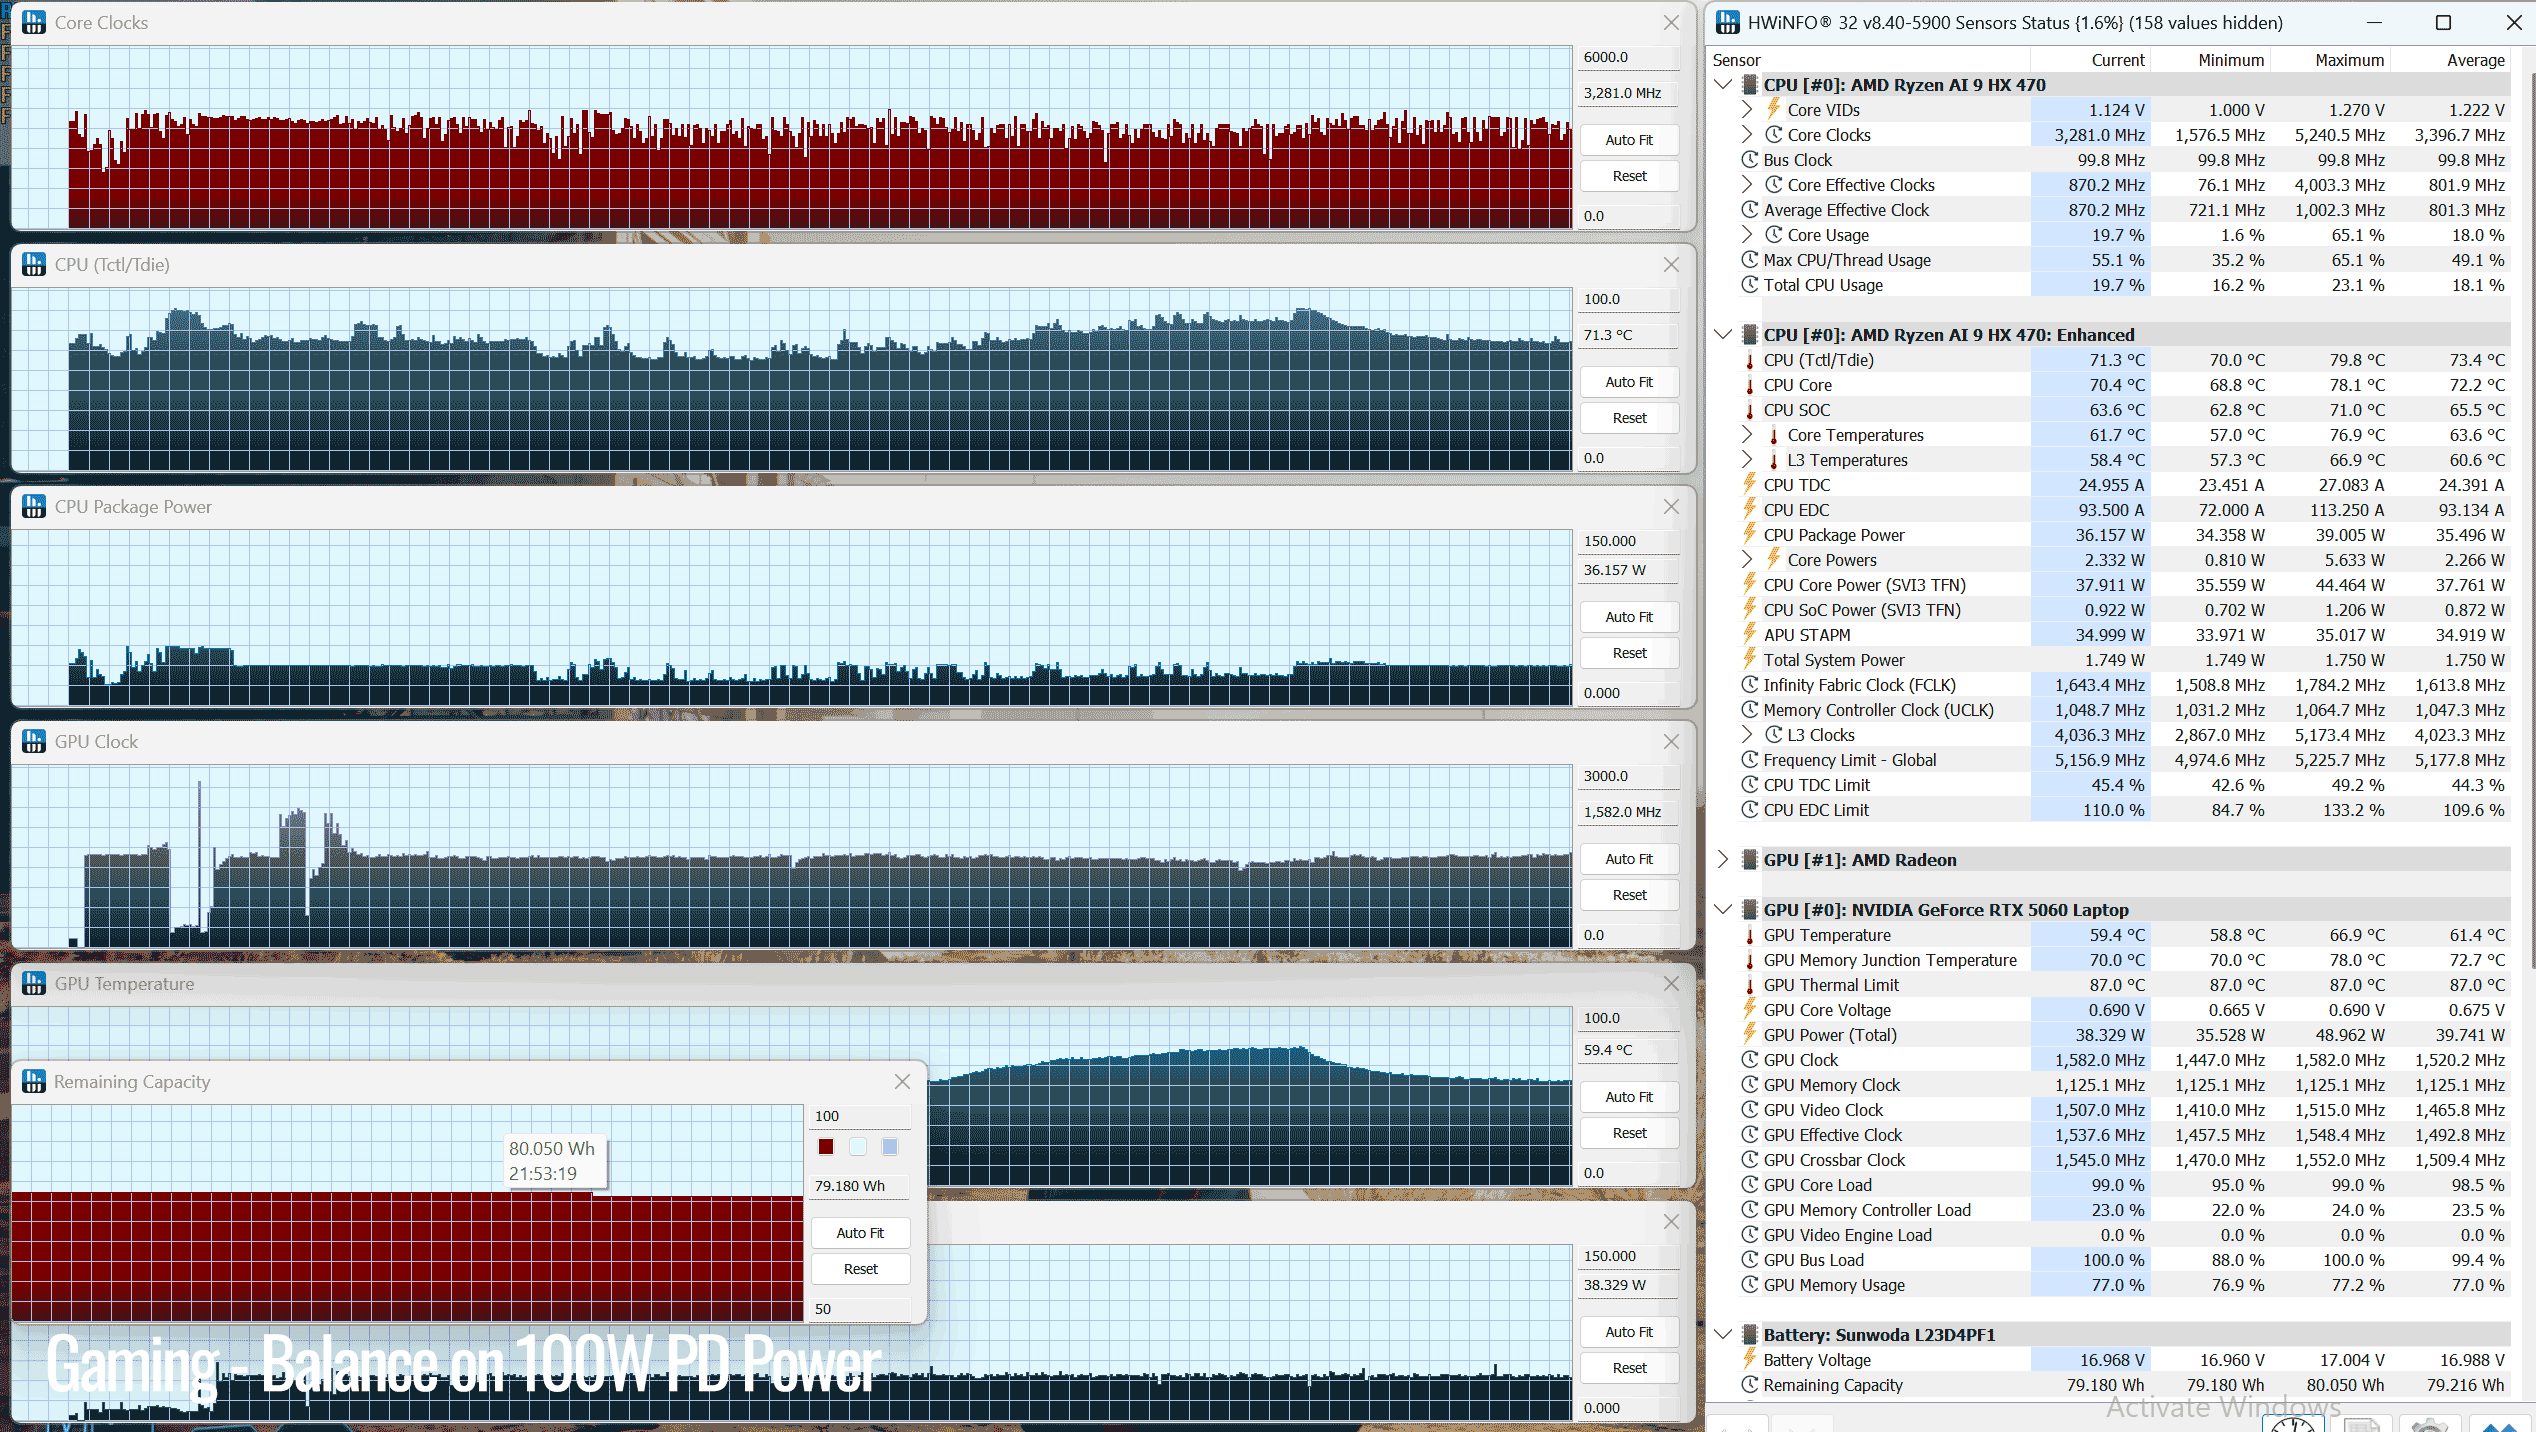Click the lightning bolt icon beside CPU Package Power
The image size is (2536, 1432).
click(1750, 534)
